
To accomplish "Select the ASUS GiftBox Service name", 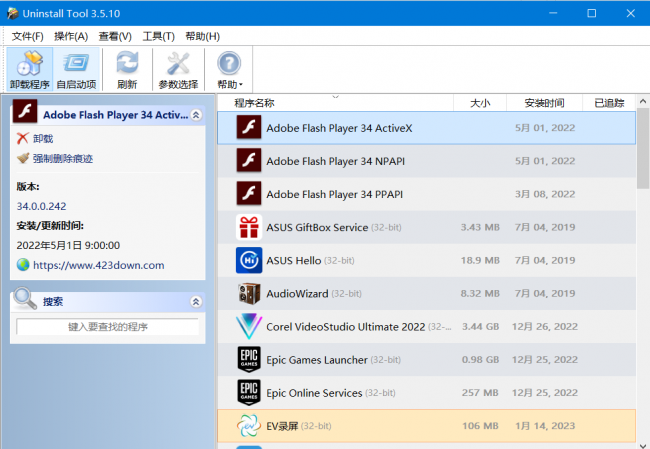I will (317, 227).
